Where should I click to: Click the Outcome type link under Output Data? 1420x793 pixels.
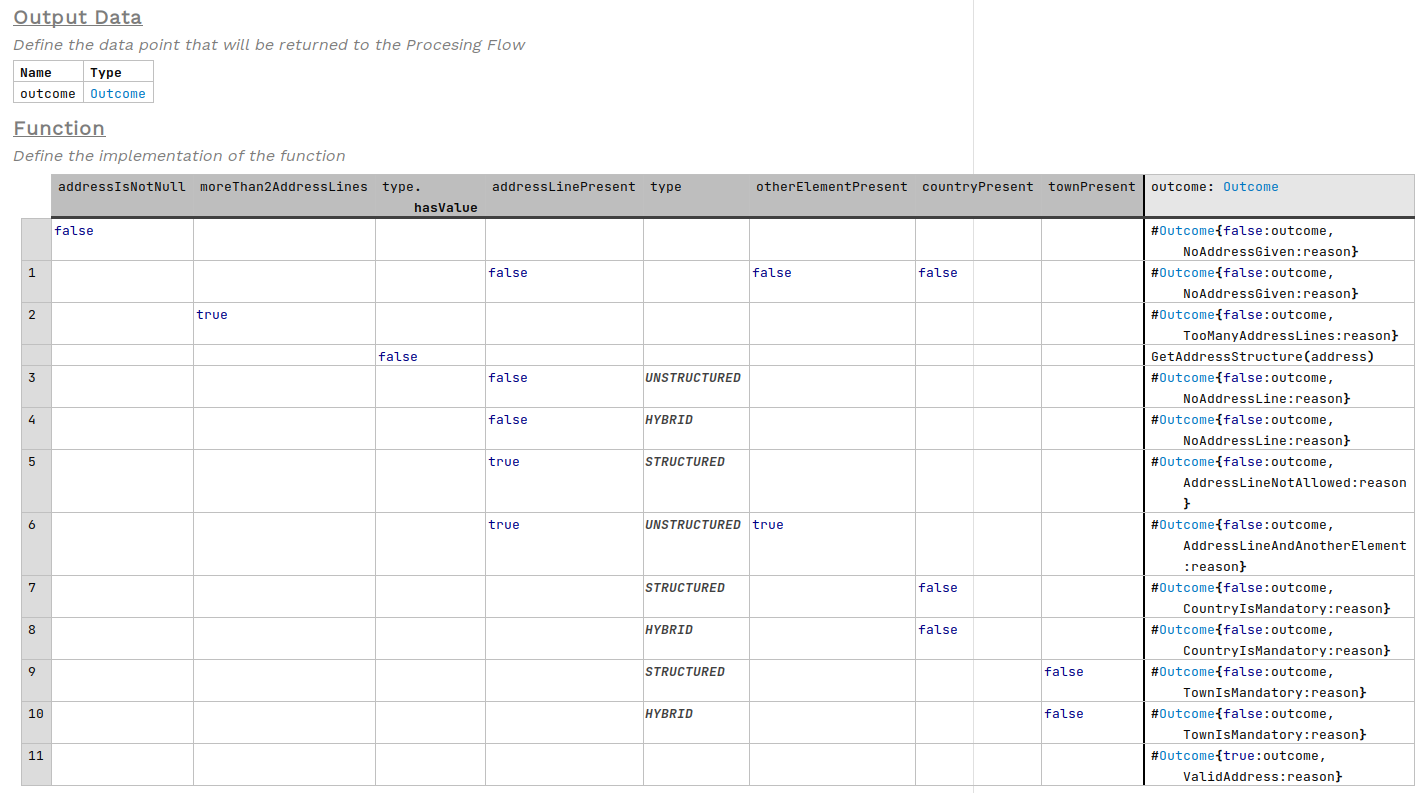click(117, 93)
